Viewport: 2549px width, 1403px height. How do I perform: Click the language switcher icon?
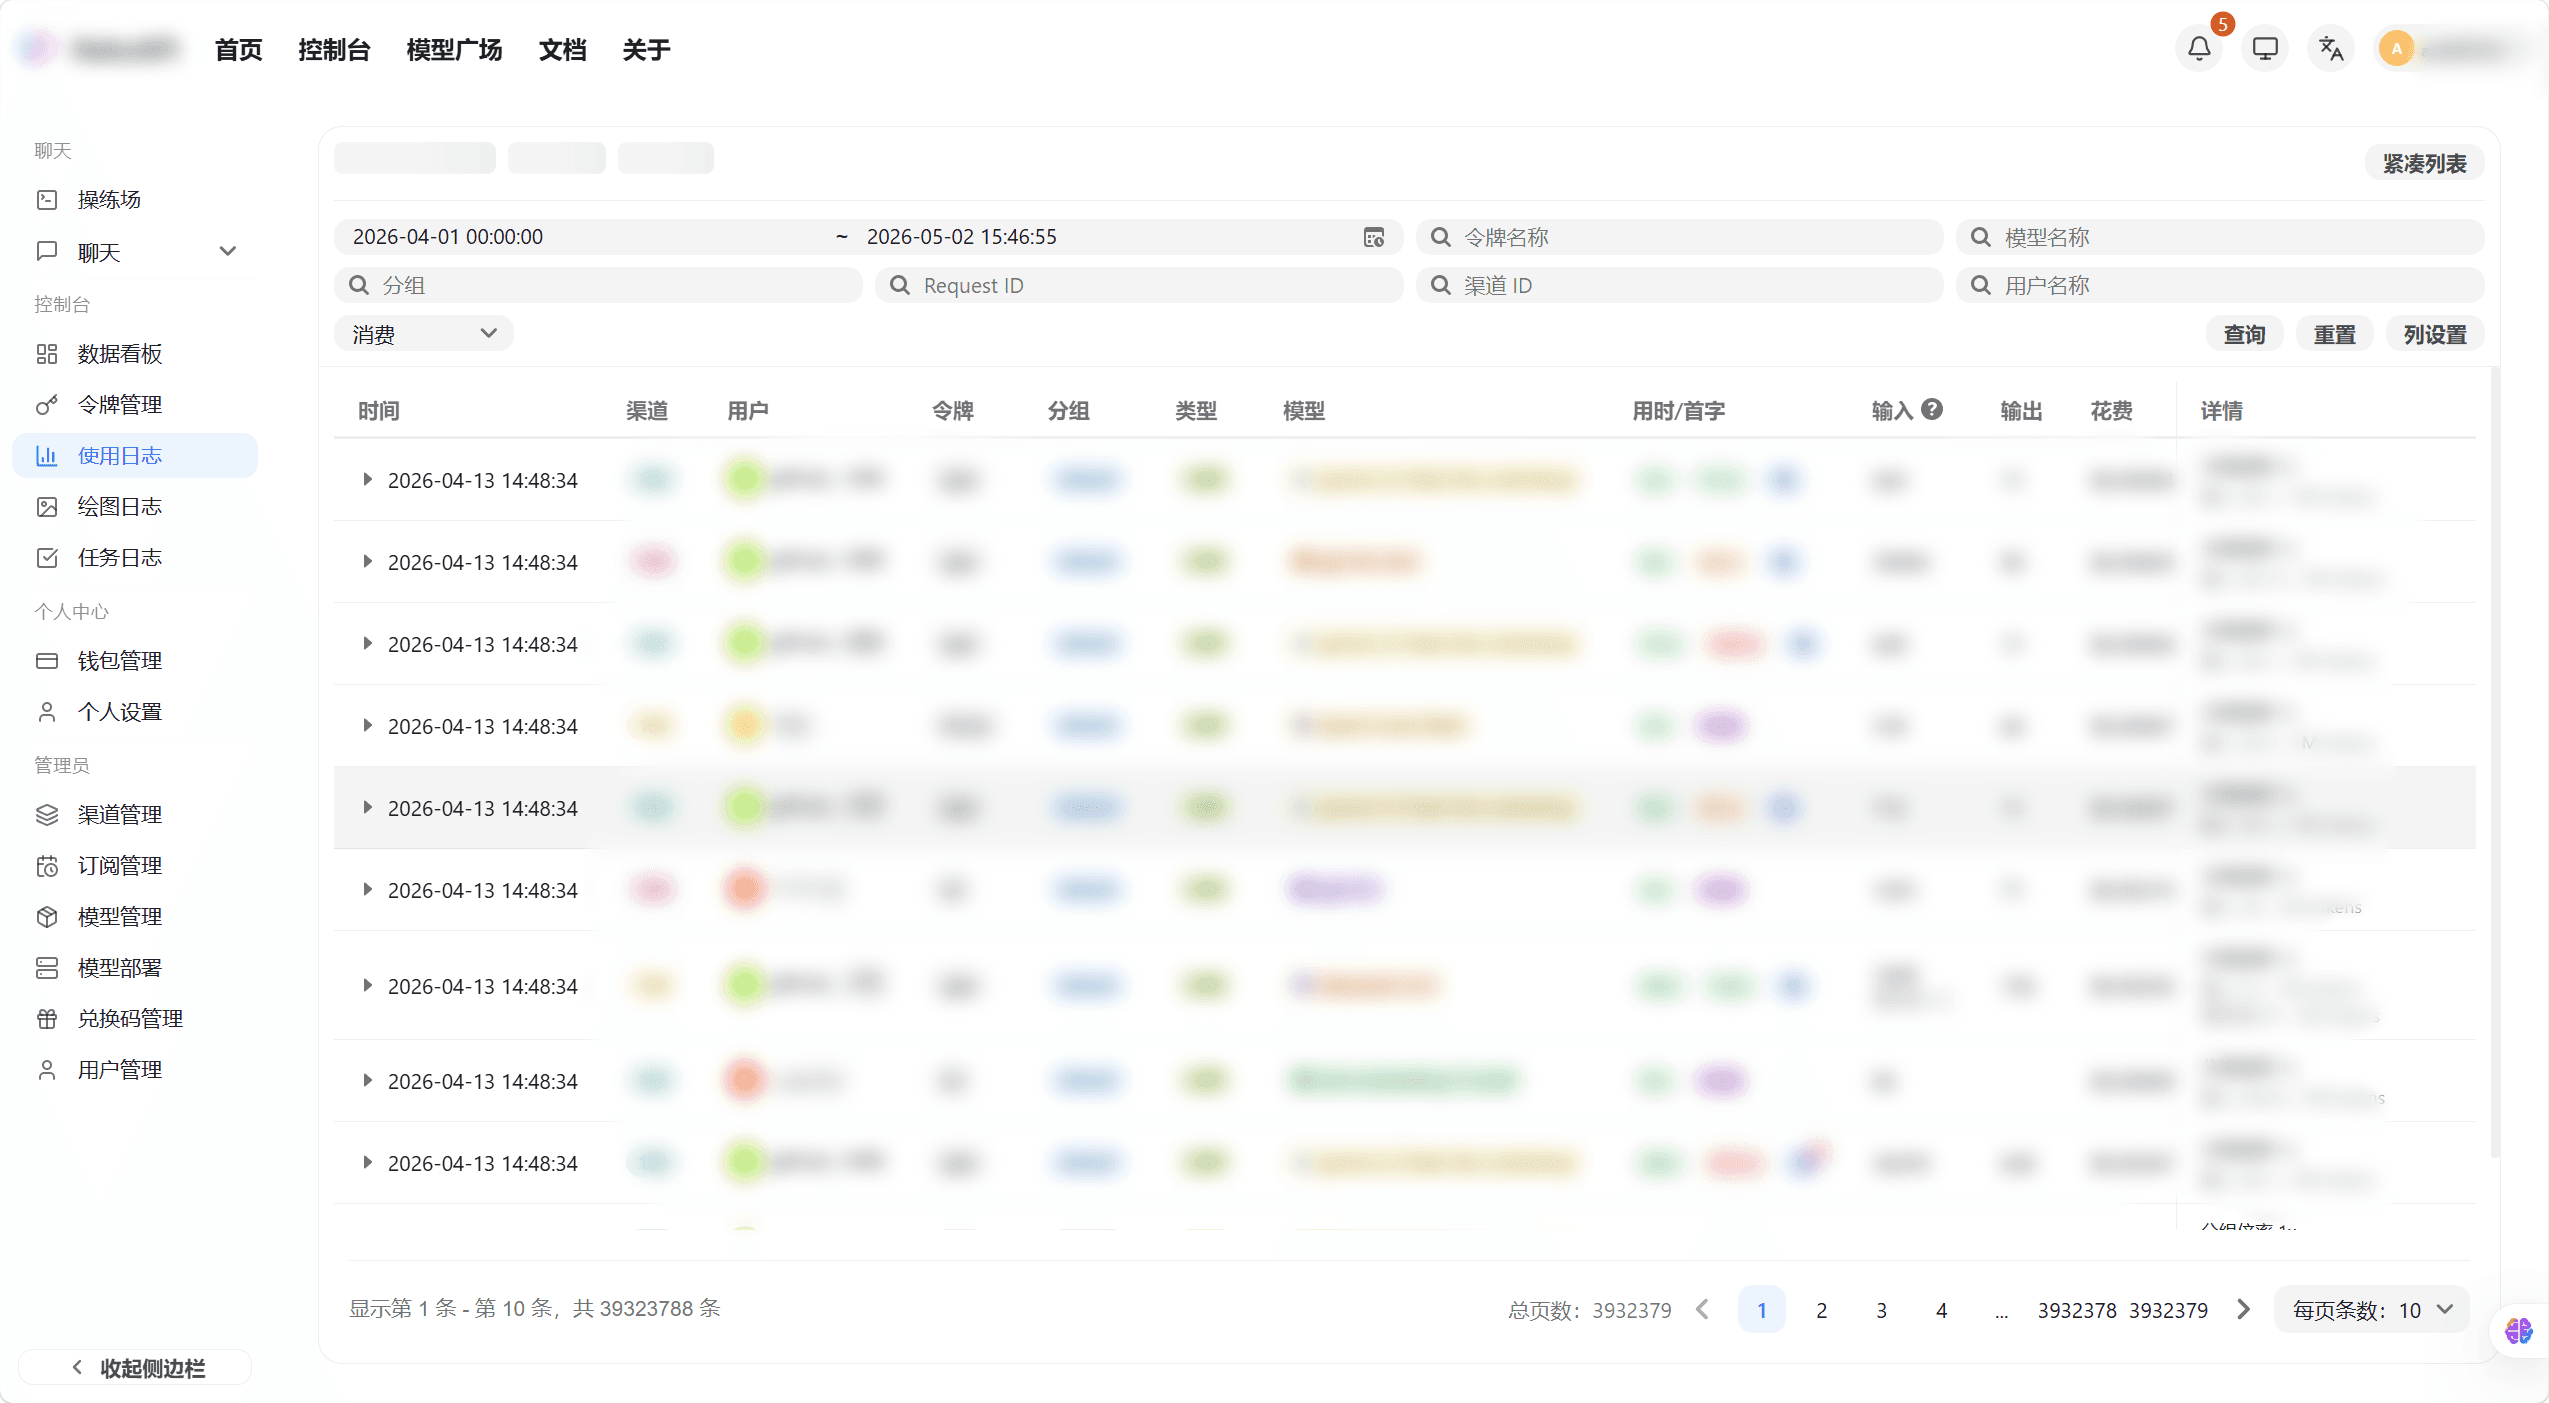tap(2329, 47)
